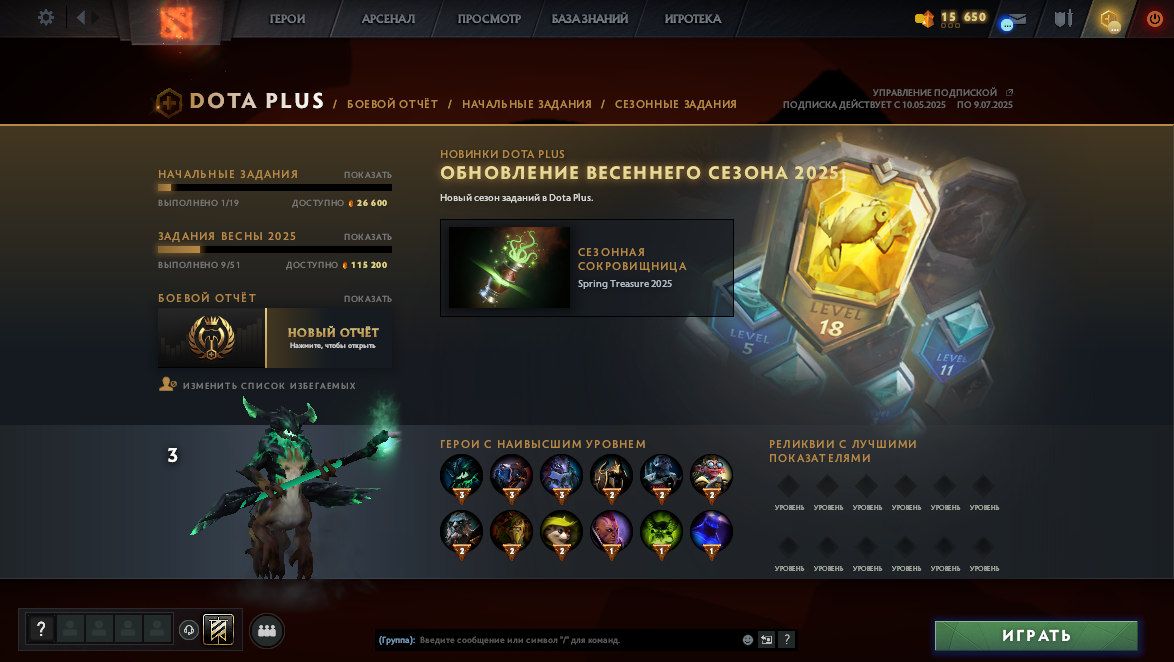Open the Spring Treasure 2025 thumbnail
The image size is (1174, 662).
(x=509, y=267)
